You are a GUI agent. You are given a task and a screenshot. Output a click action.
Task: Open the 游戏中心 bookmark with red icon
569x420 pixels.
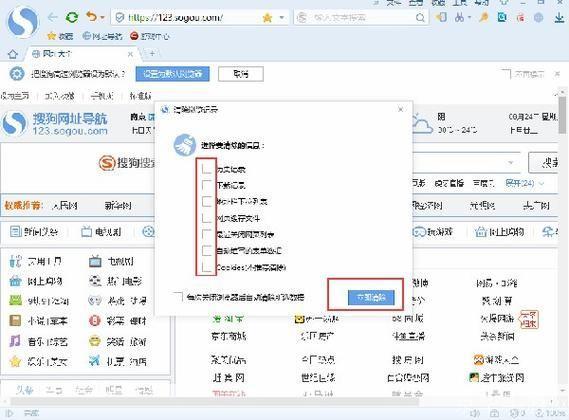pyautogui.click(x=150, y=36)
